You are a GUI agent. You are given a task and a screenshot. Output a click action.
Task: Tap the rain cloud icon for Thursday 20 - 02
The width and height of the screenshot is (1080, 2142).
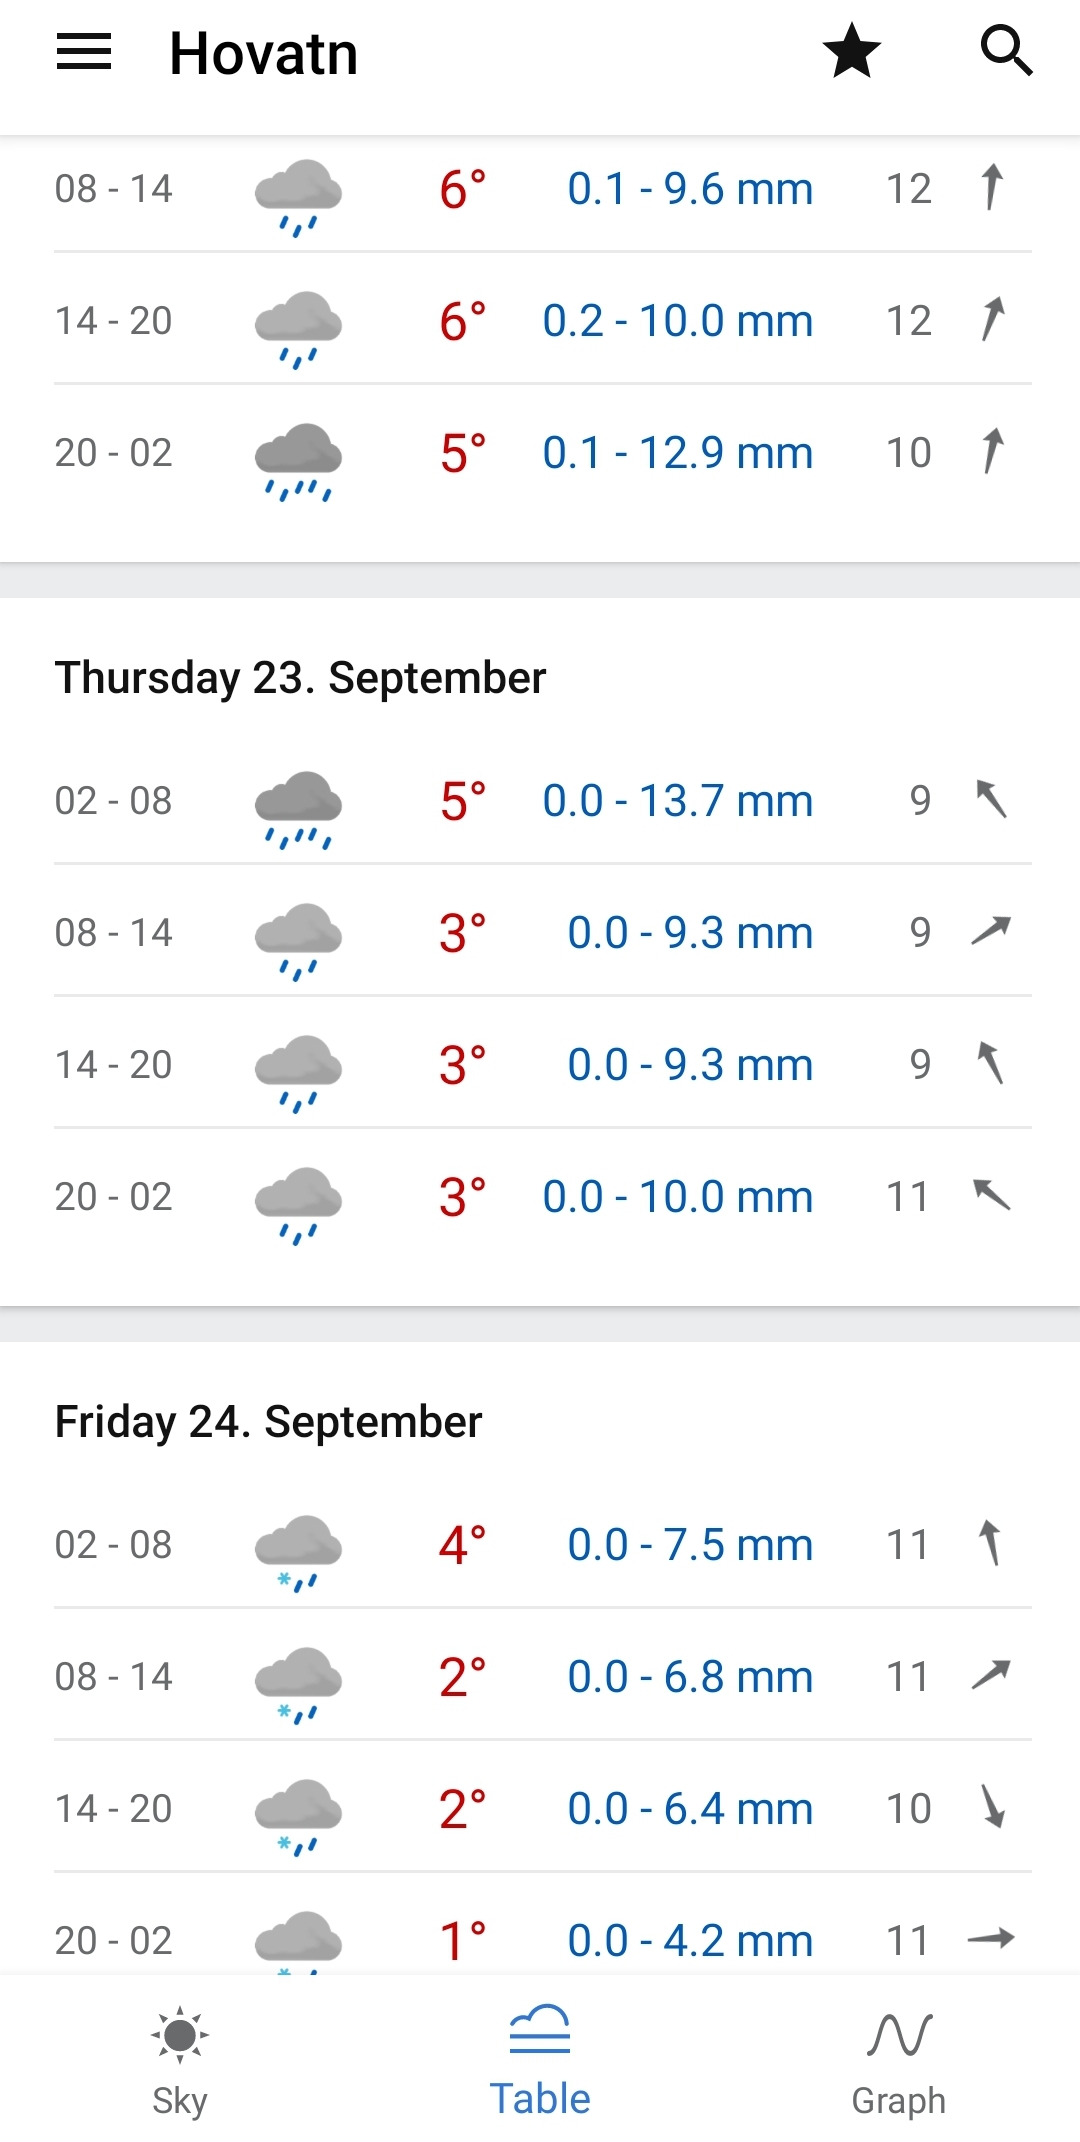coord(298,1204)
